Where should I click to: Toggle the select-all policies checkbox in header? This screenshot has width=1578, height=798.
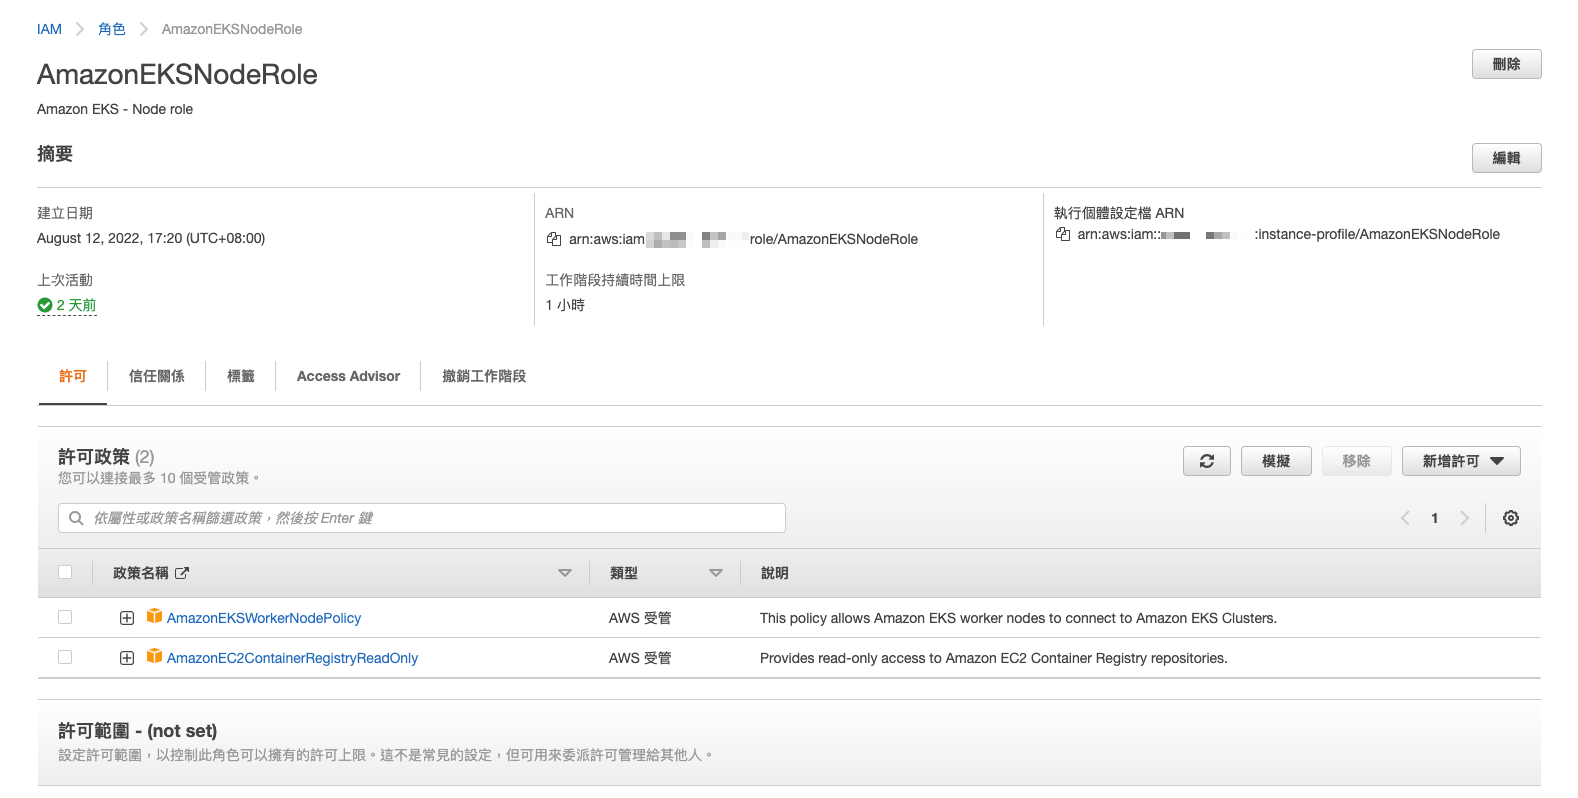(65, 572)
